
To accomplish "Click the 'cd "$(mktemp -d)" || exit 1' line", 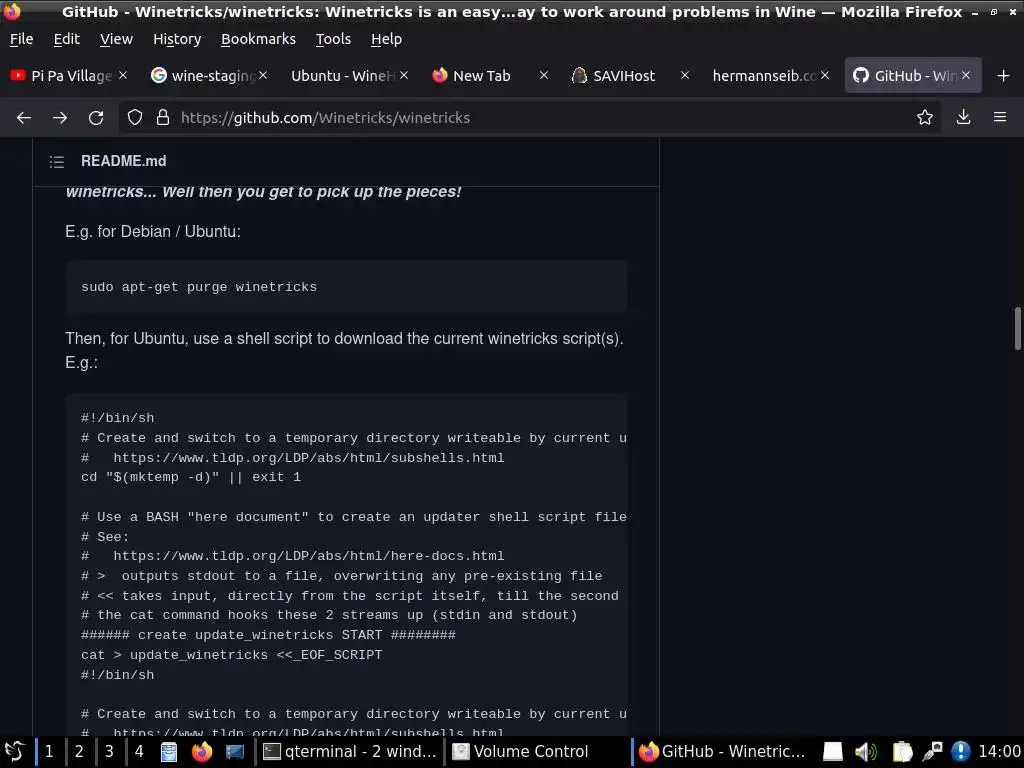I will 191,477.
